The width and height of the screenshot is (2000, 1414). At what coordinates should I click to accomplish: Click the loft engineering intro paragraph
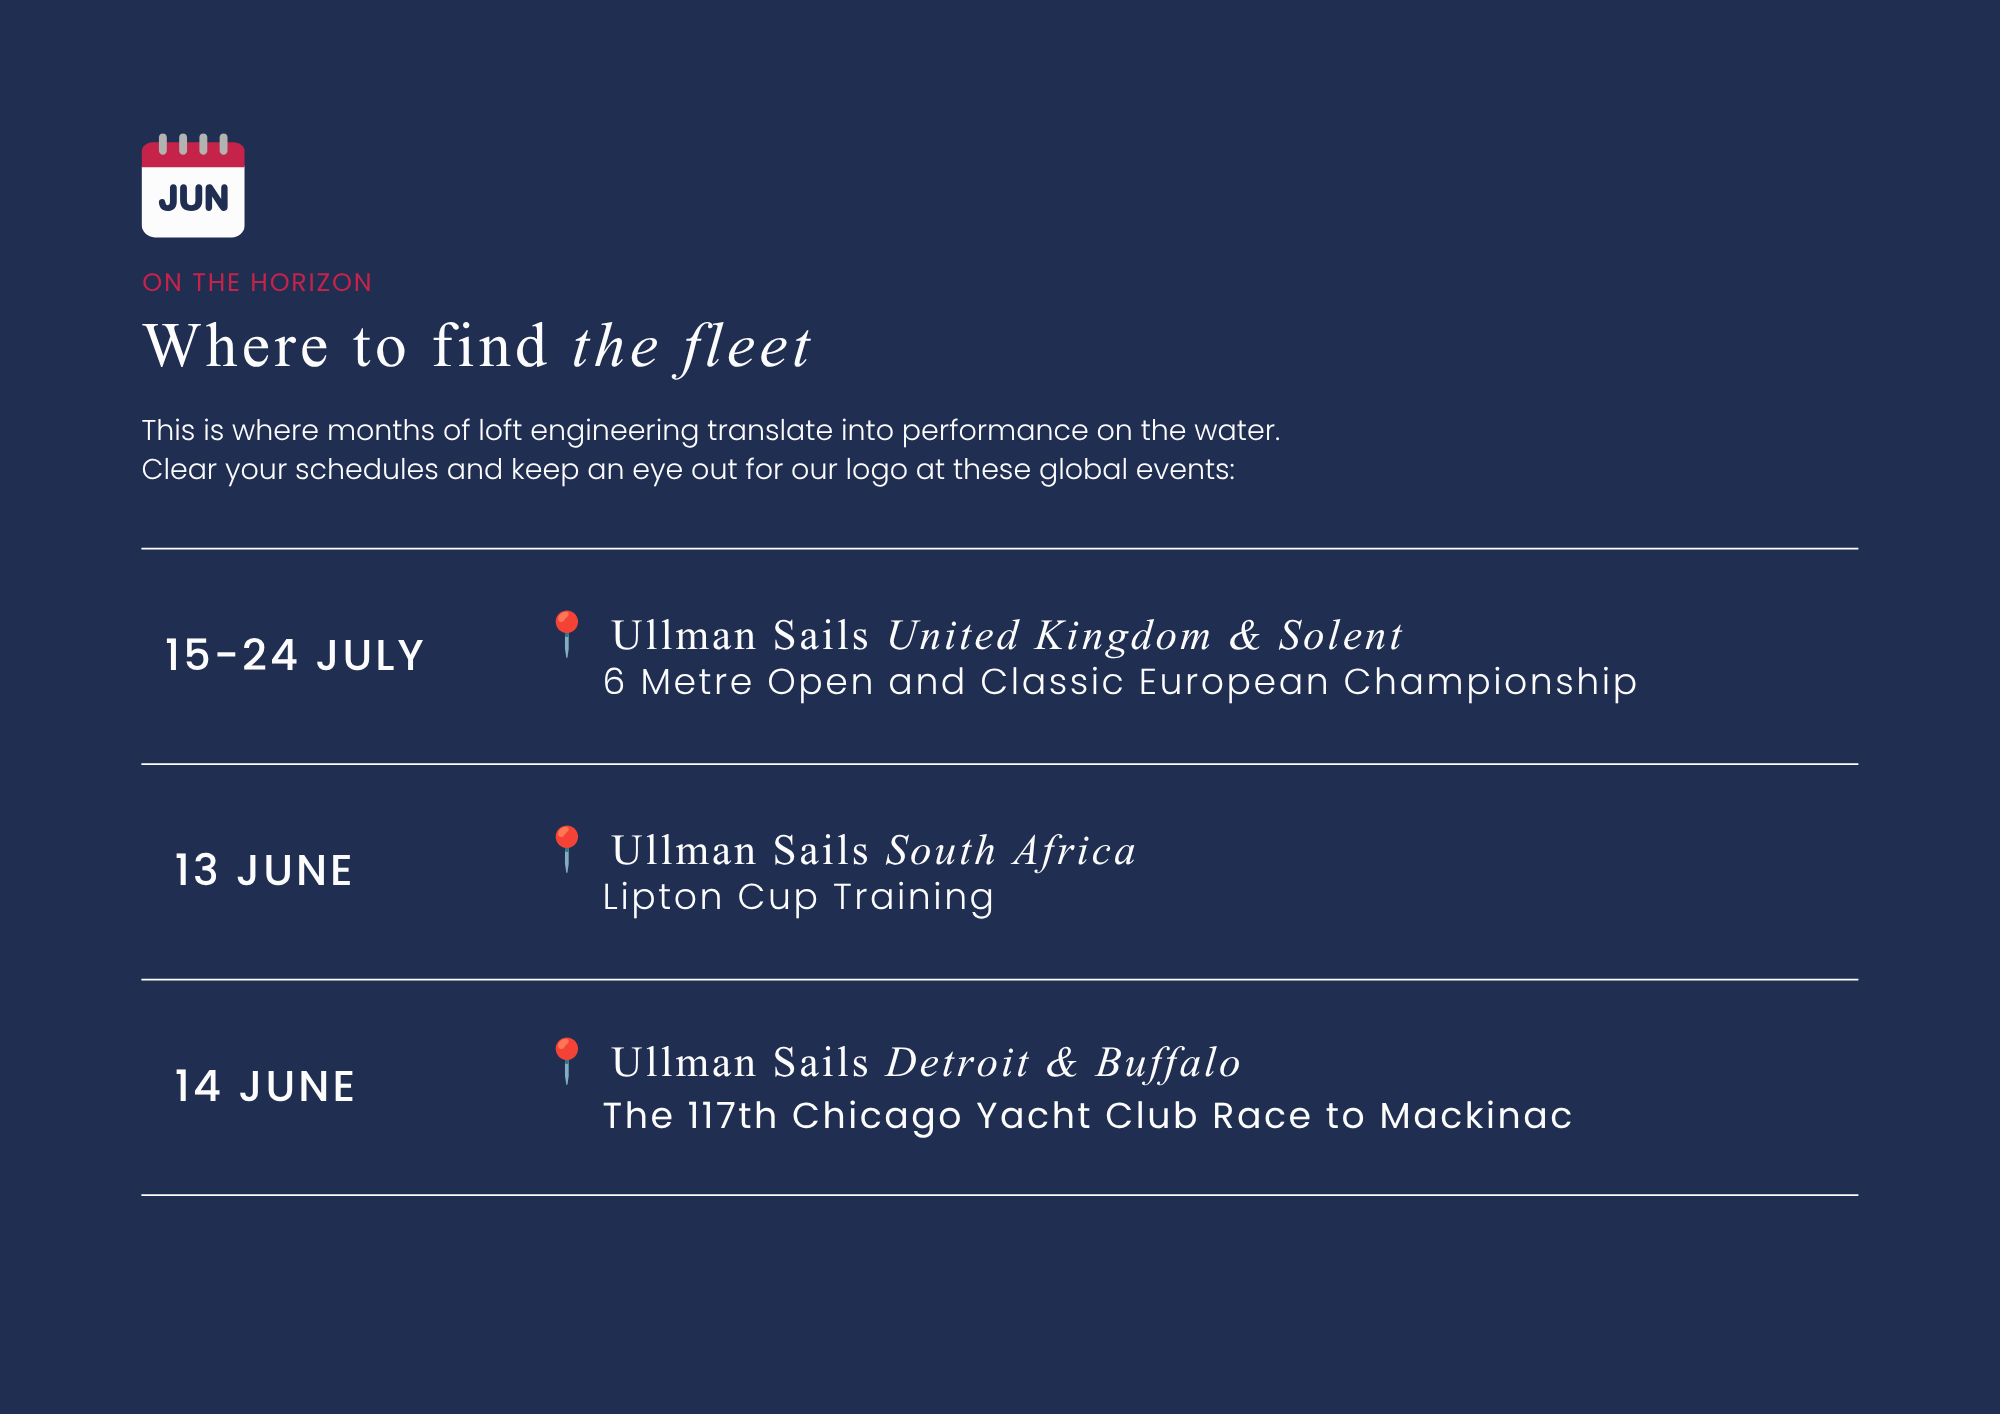pos(711,450)
